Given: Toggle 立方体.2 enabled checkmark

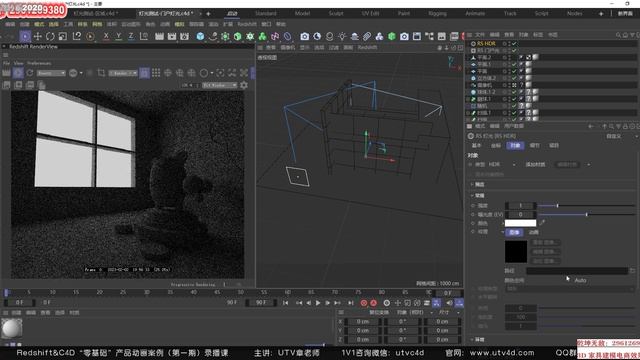Looking at the screenshot, I should [x=514, y=78].
